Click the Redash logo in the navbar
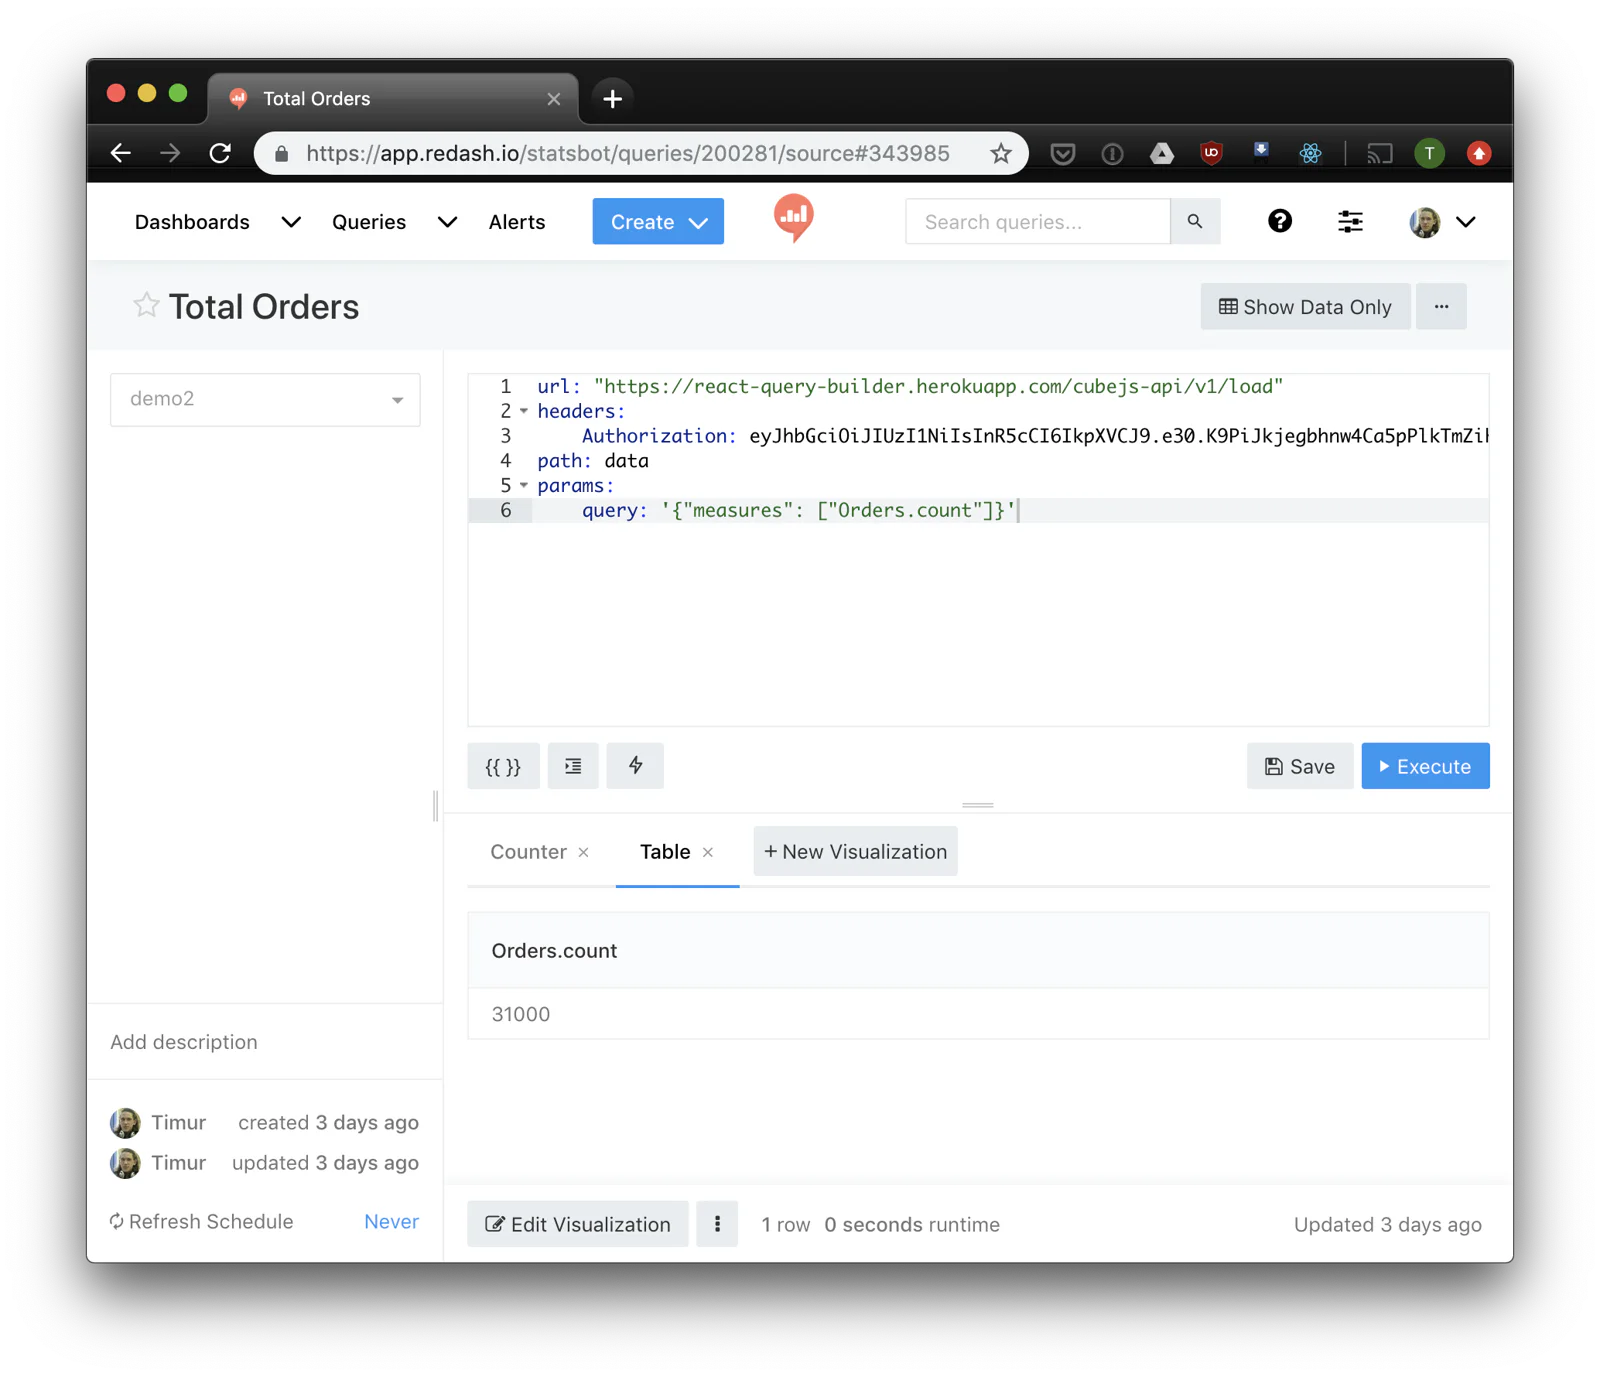 tap(792, 219)
